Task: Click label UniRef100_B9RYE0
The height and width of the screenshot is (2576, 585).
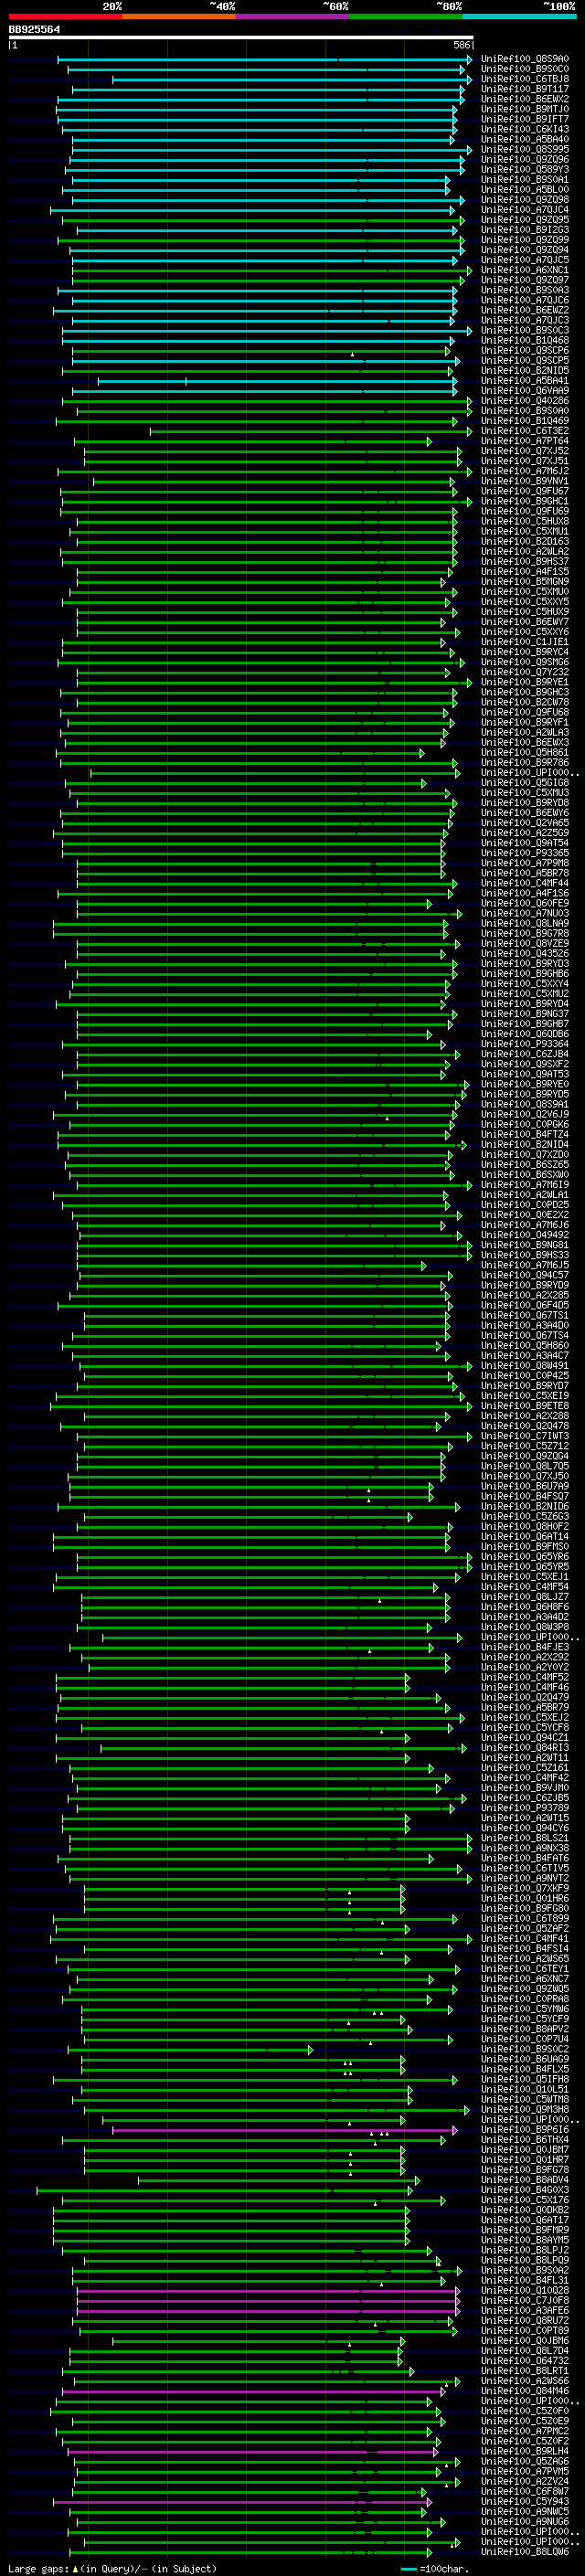Action: click(525, 1084)
